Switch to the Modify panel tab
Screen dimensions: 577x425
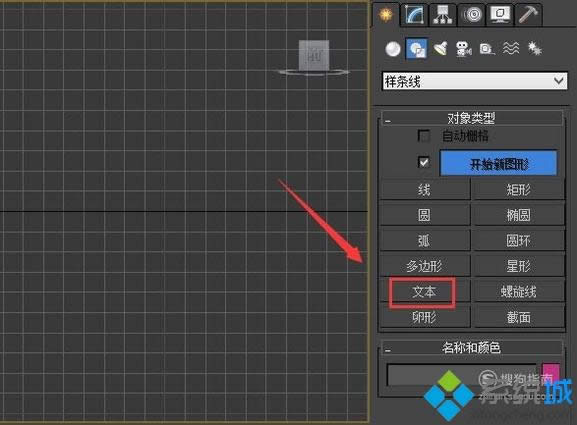coord(415,15)
